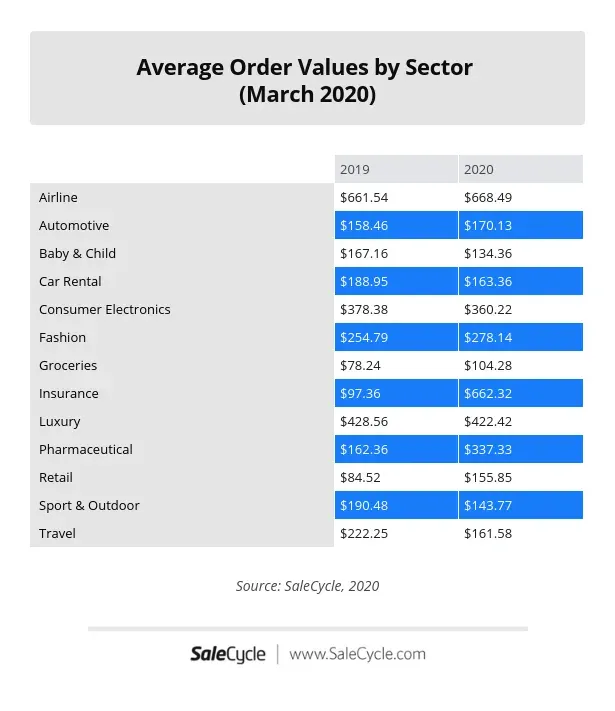The image size is (615, 711).
Task: Click the Source: SaleCycle, 2020 caption
Action: 308,586
